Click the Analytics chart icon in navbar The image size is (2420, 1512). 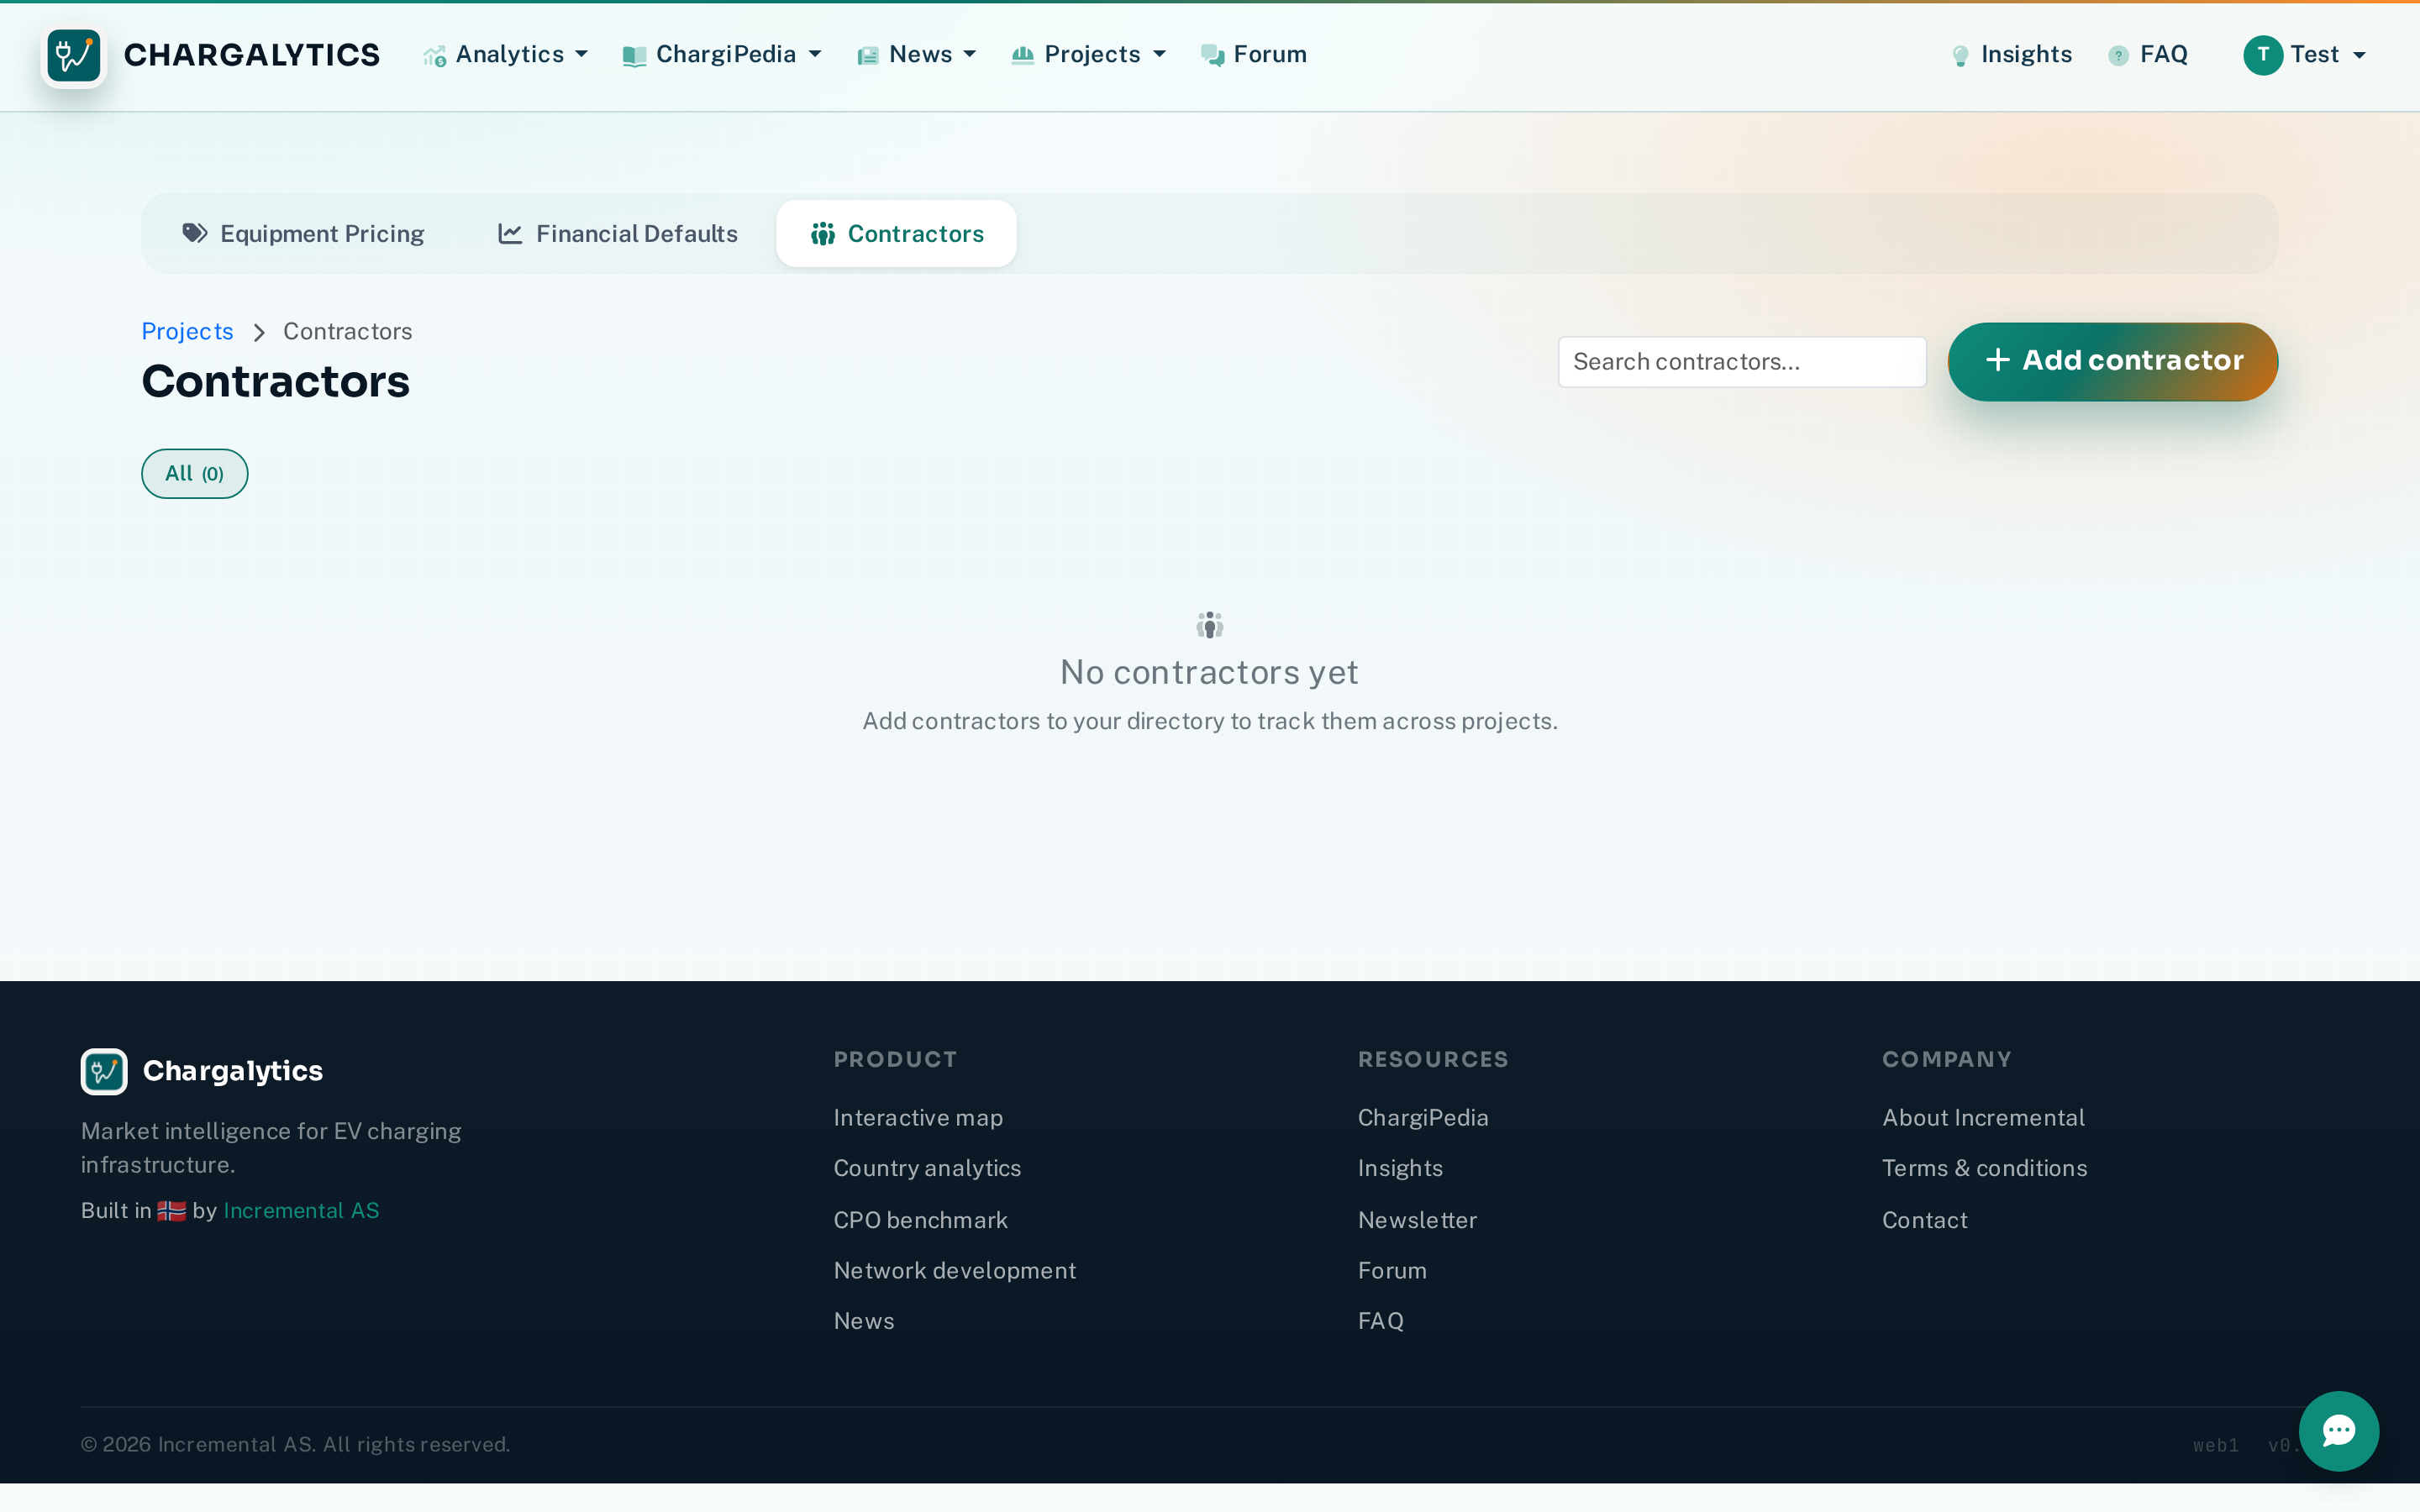(434, 56)
